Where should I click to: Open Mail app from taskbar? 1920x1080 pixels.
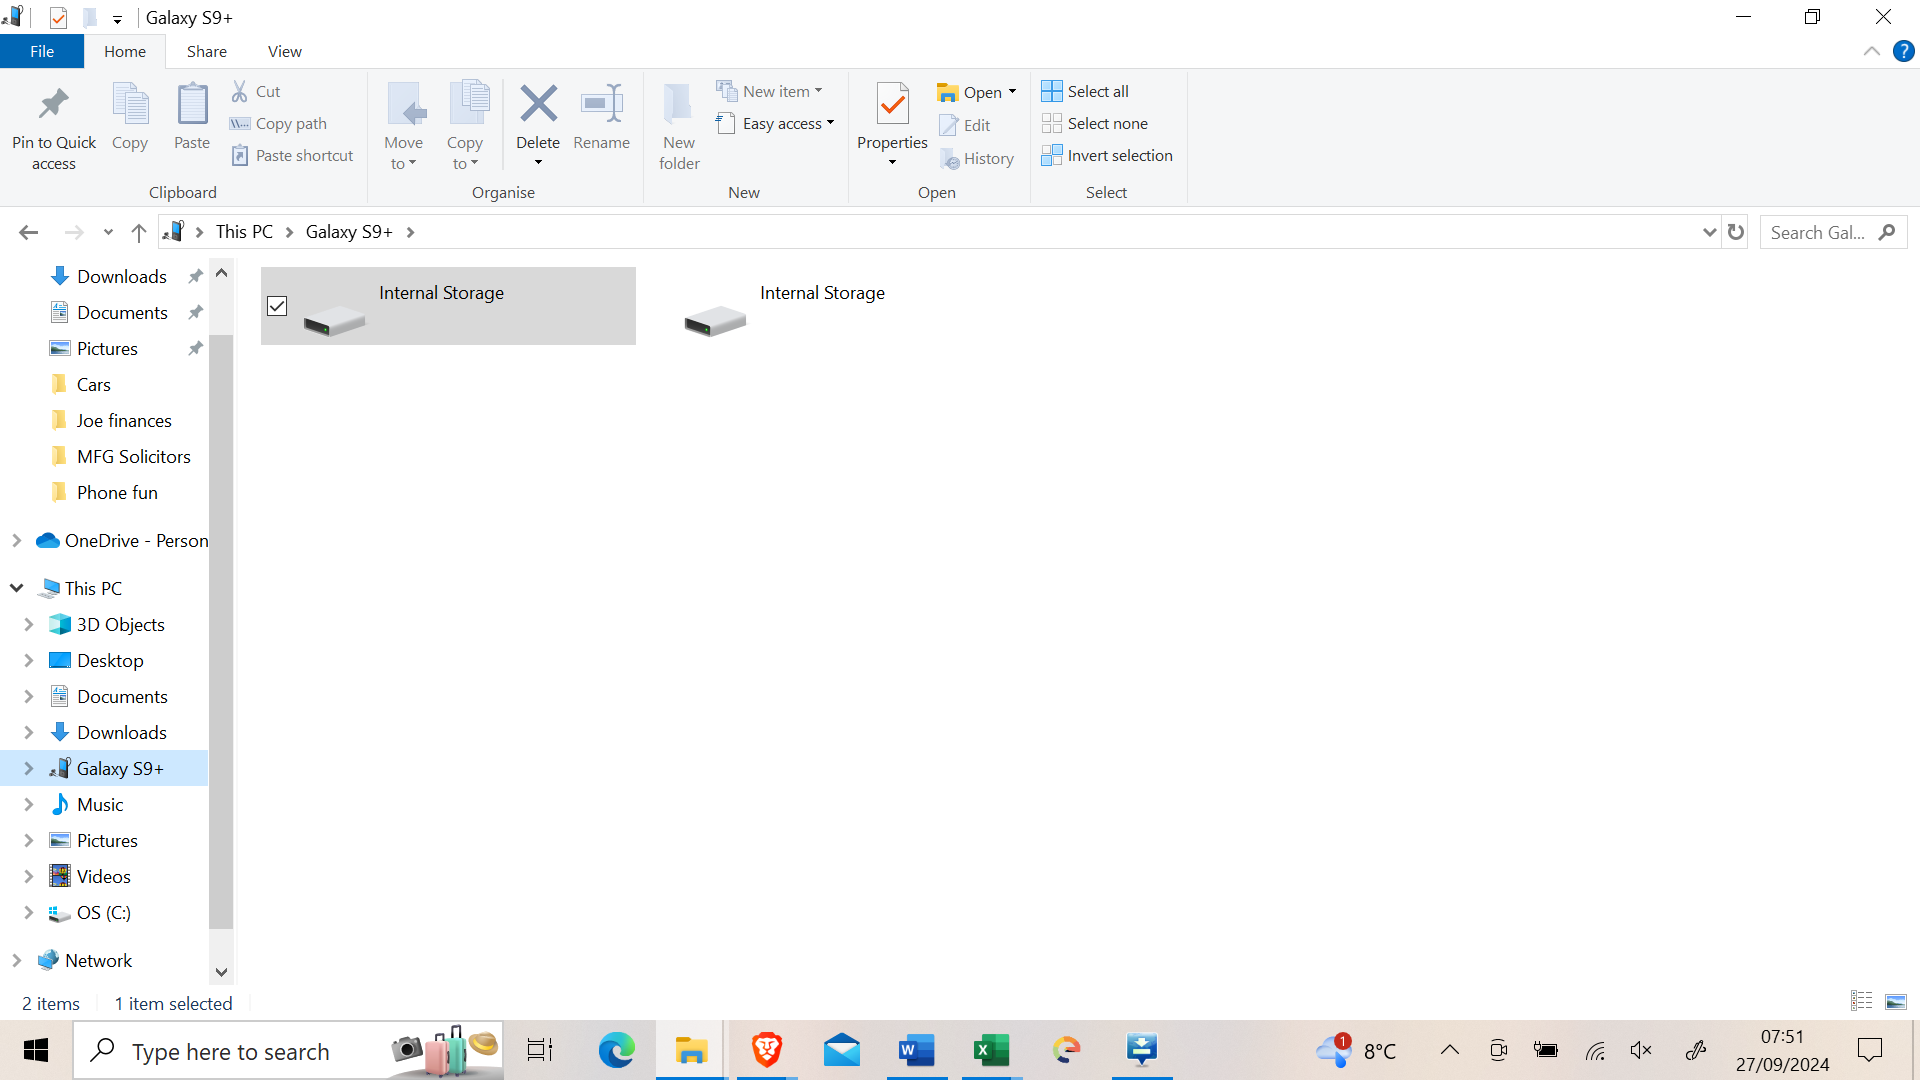842,1050
